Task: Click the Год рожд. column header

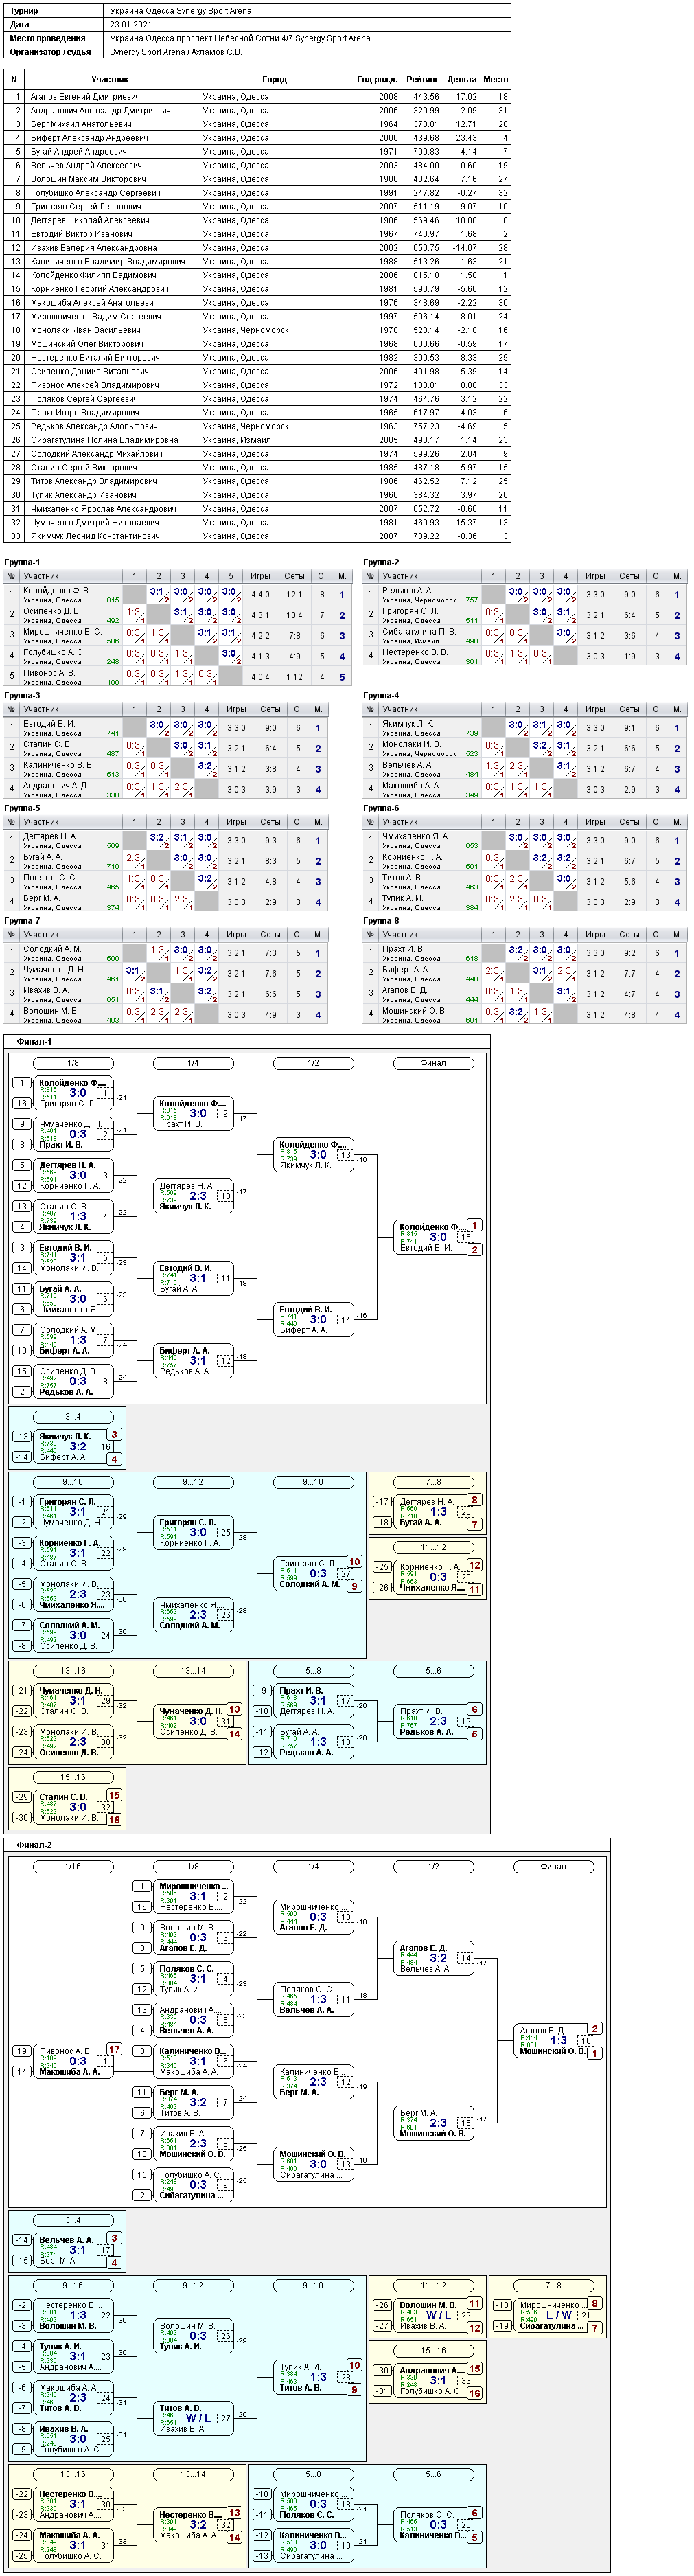Action: (x=377, y=79)
